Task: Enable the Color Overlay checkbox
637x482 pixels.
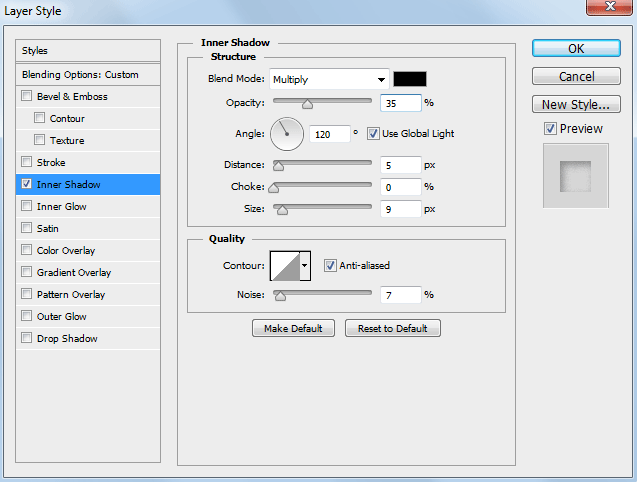Action: [26, 250]
